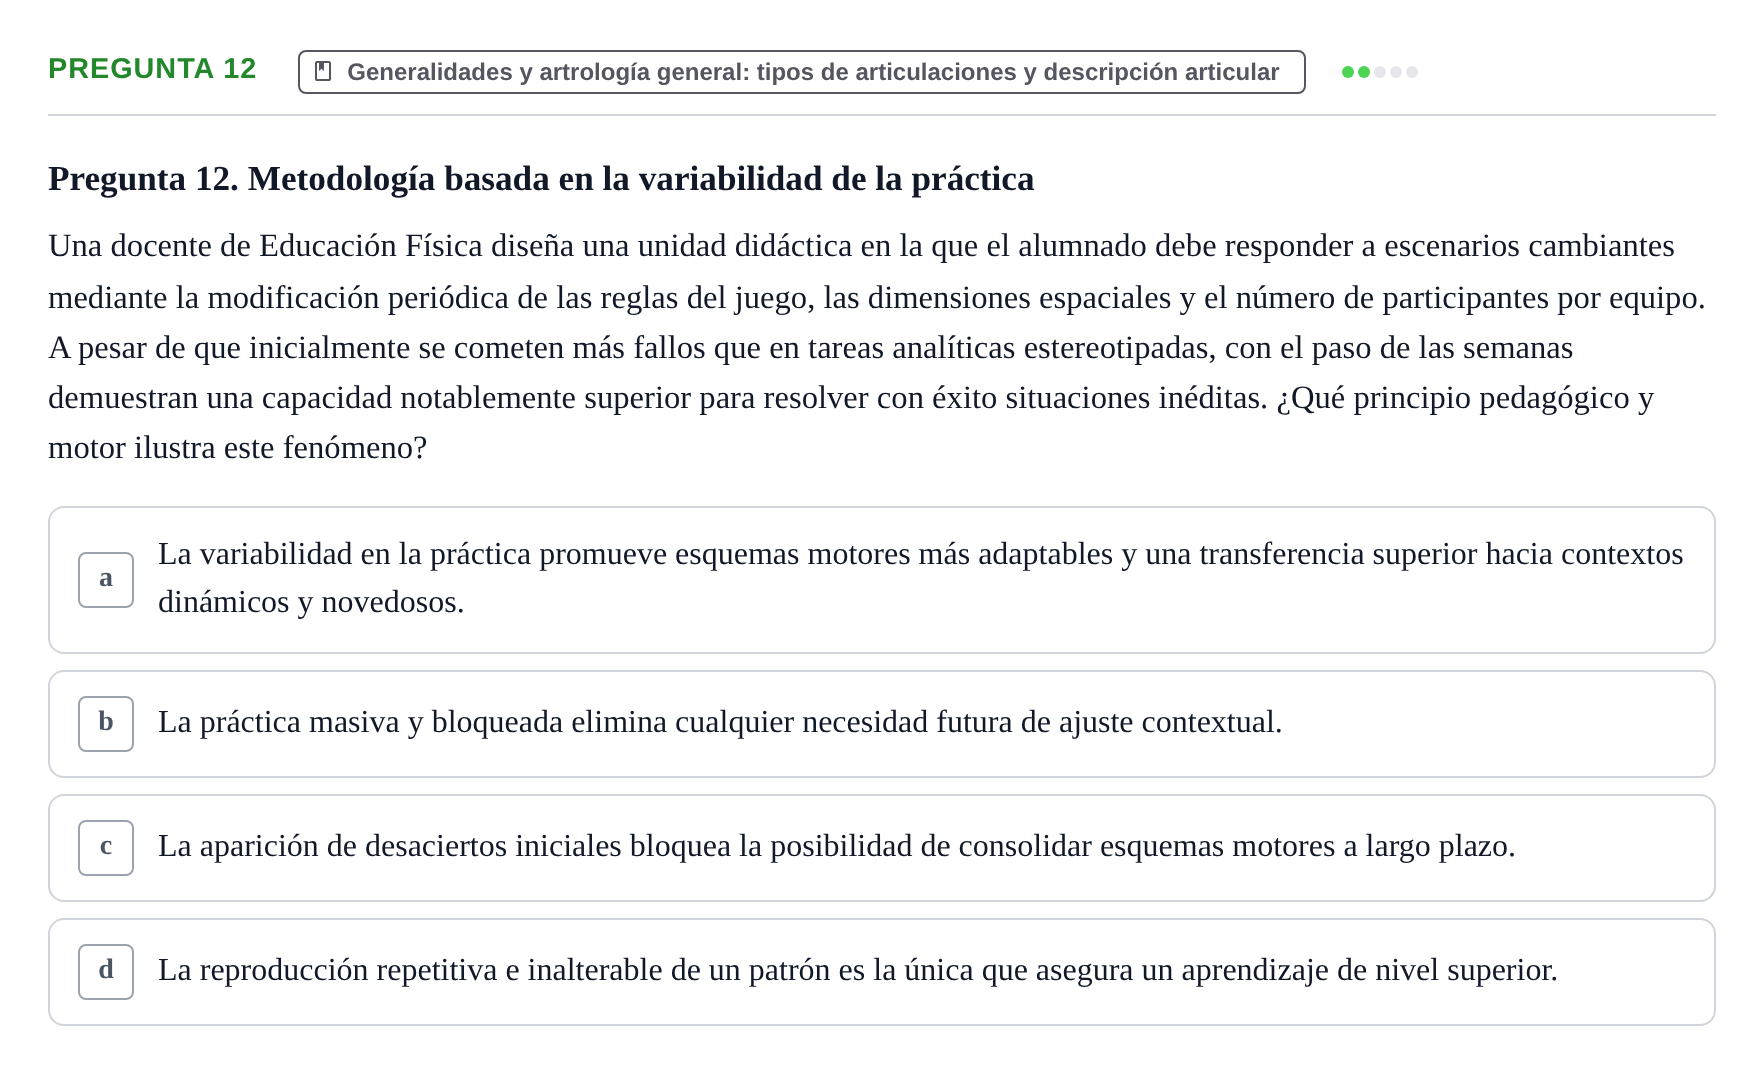Pick option c about desaciertos iniciales
This screenshot has width=1764, height=1074.
coord(881,848)
